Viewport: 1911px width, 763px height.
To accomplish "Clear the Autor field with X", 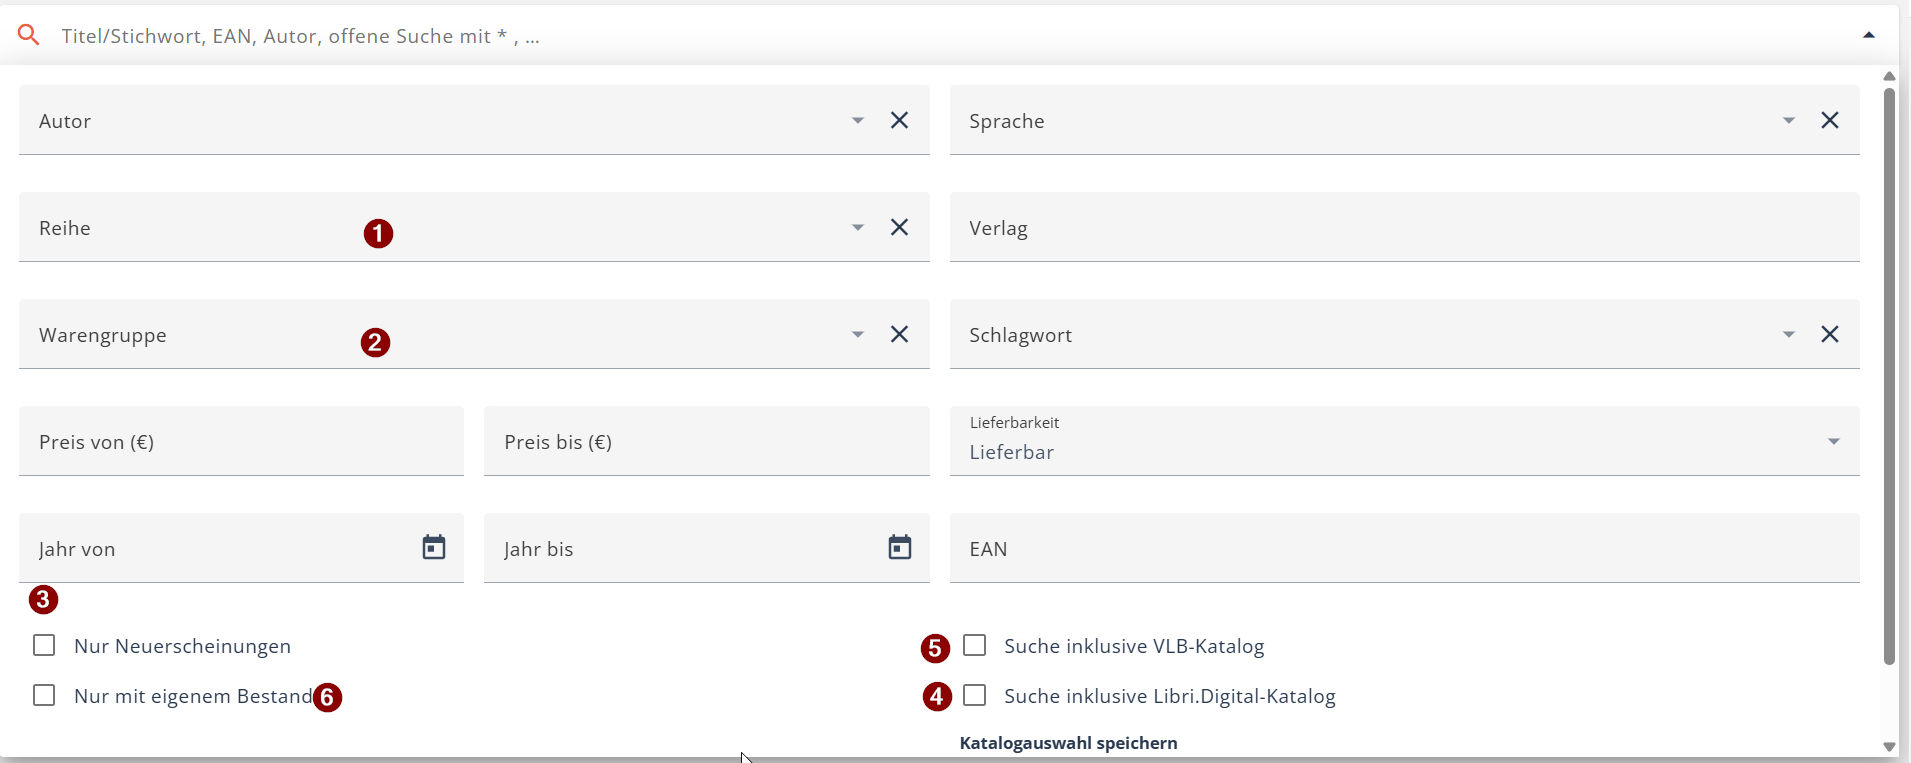I will click(x=899, y=120).
